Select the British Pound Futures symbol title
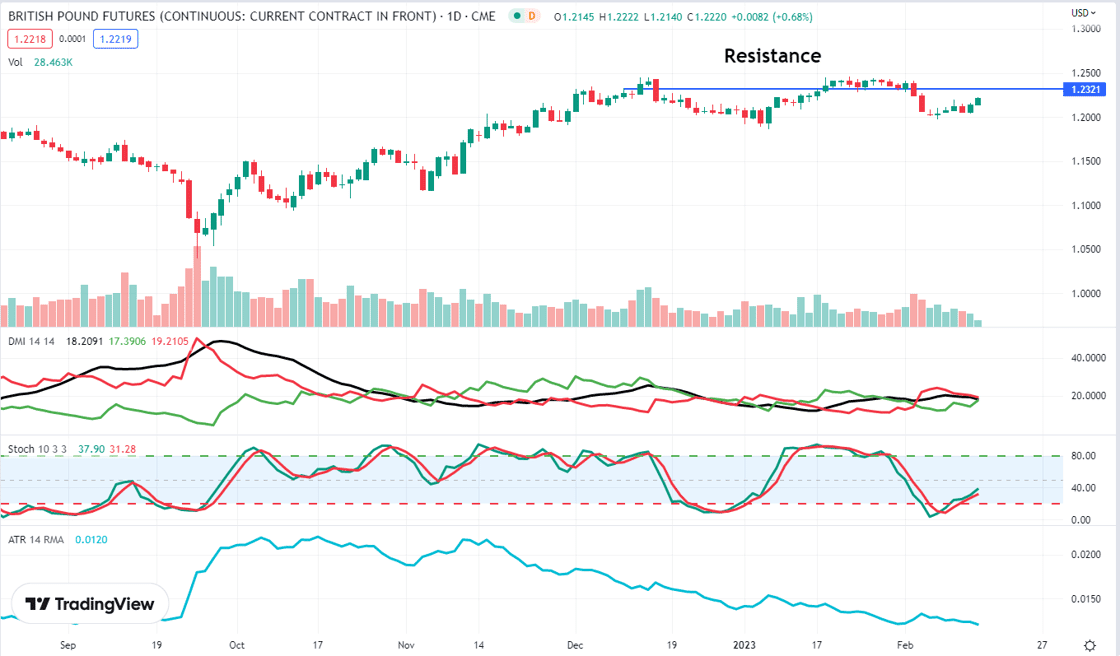The height and width of the screenshot is (656, 1120). tap(222, 16)
